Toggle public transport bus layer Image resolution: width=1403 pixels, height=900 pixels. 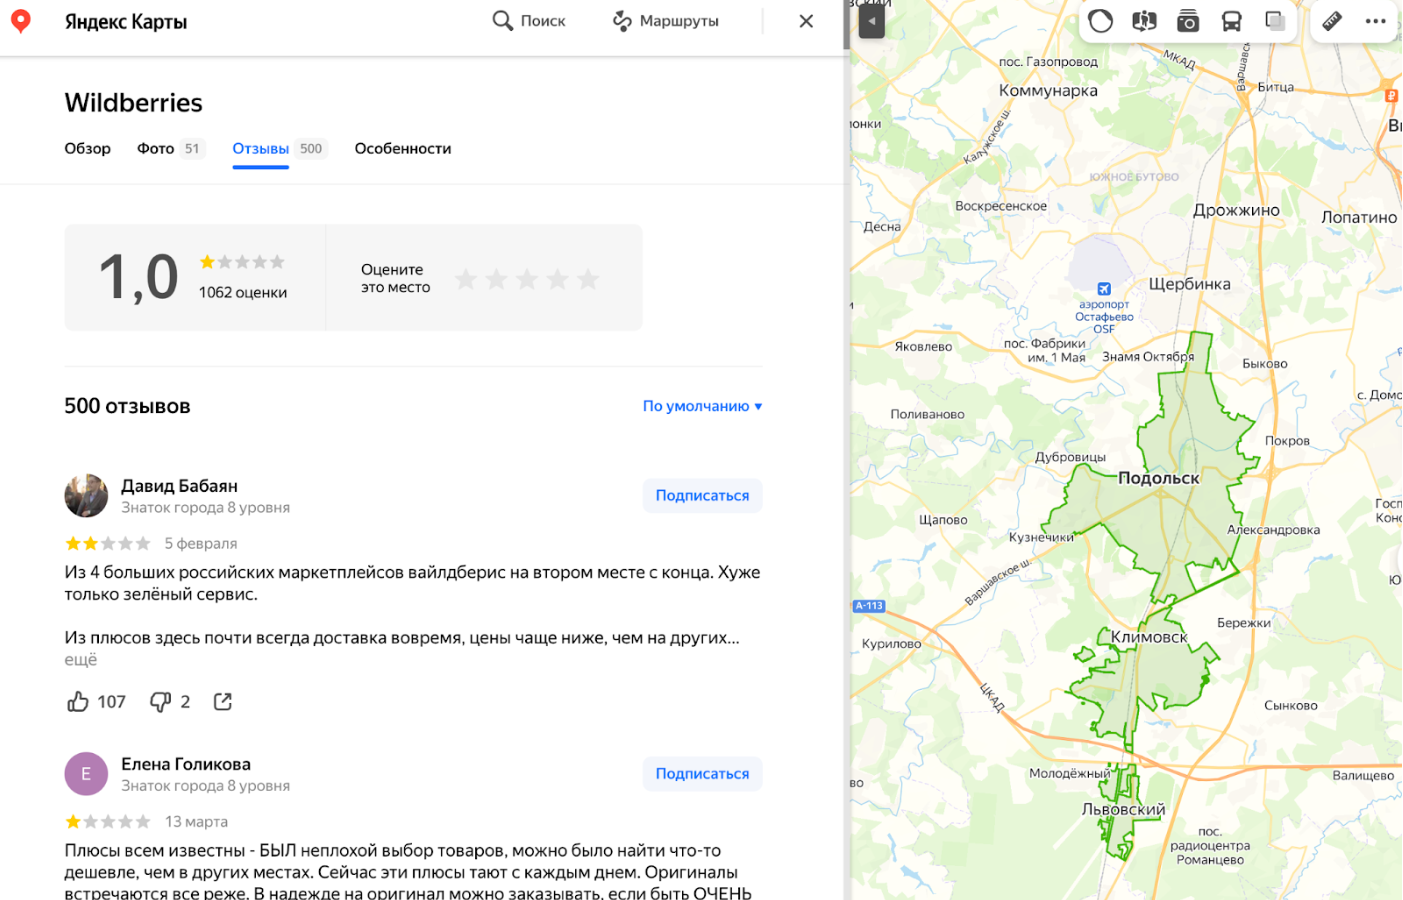1232,21
